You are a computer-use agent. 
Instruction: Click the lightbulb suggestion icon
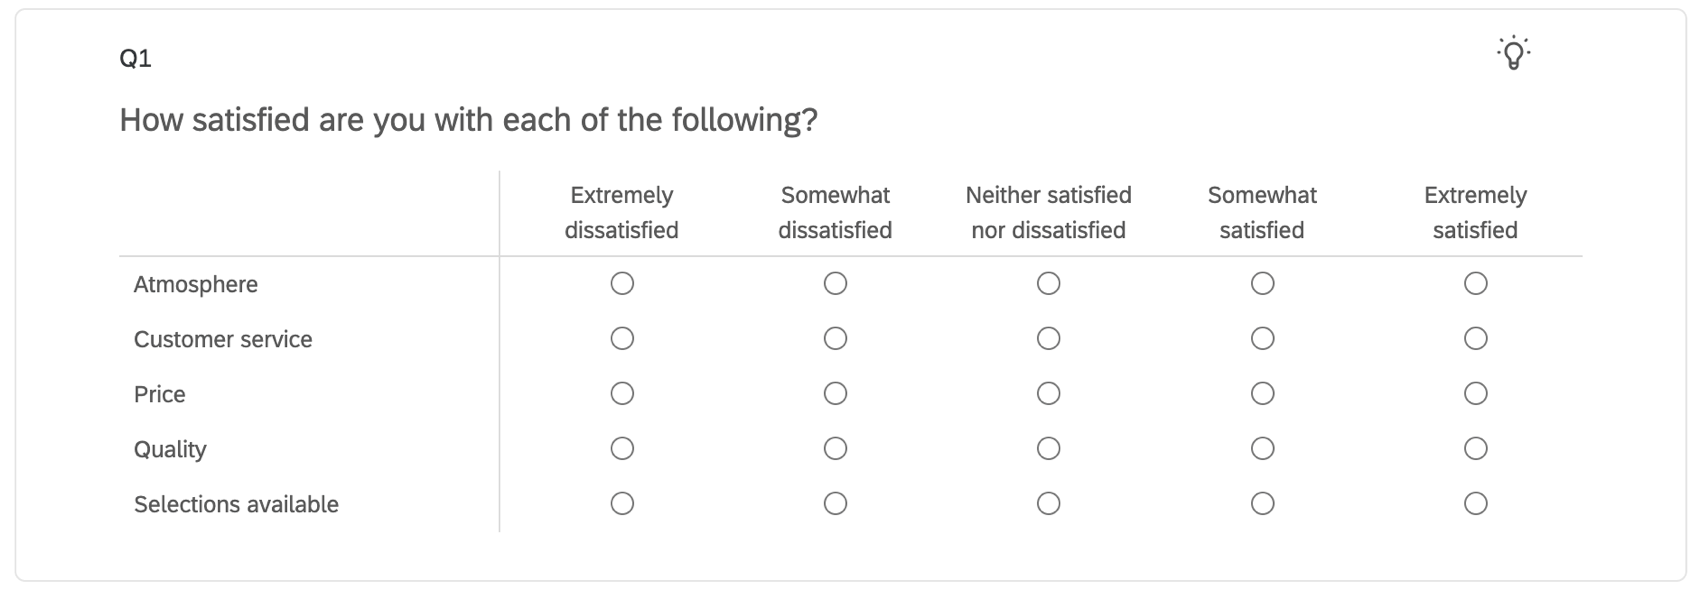1513,54
